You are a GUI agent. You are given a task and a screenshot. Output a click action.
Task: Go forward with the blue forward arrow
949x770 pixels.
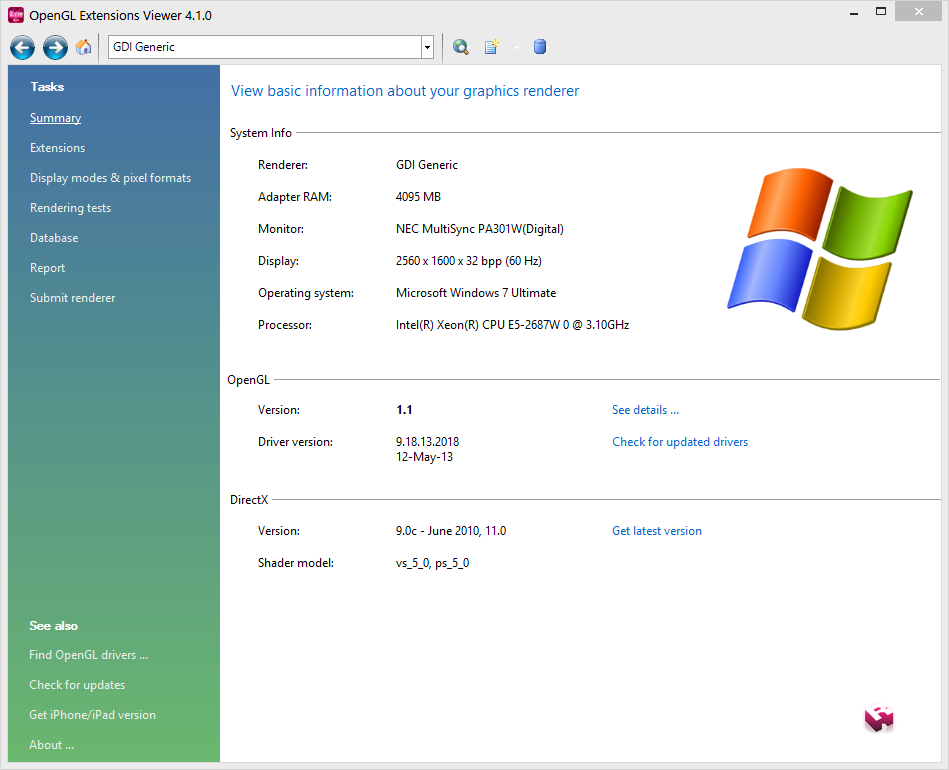point(55,47)
